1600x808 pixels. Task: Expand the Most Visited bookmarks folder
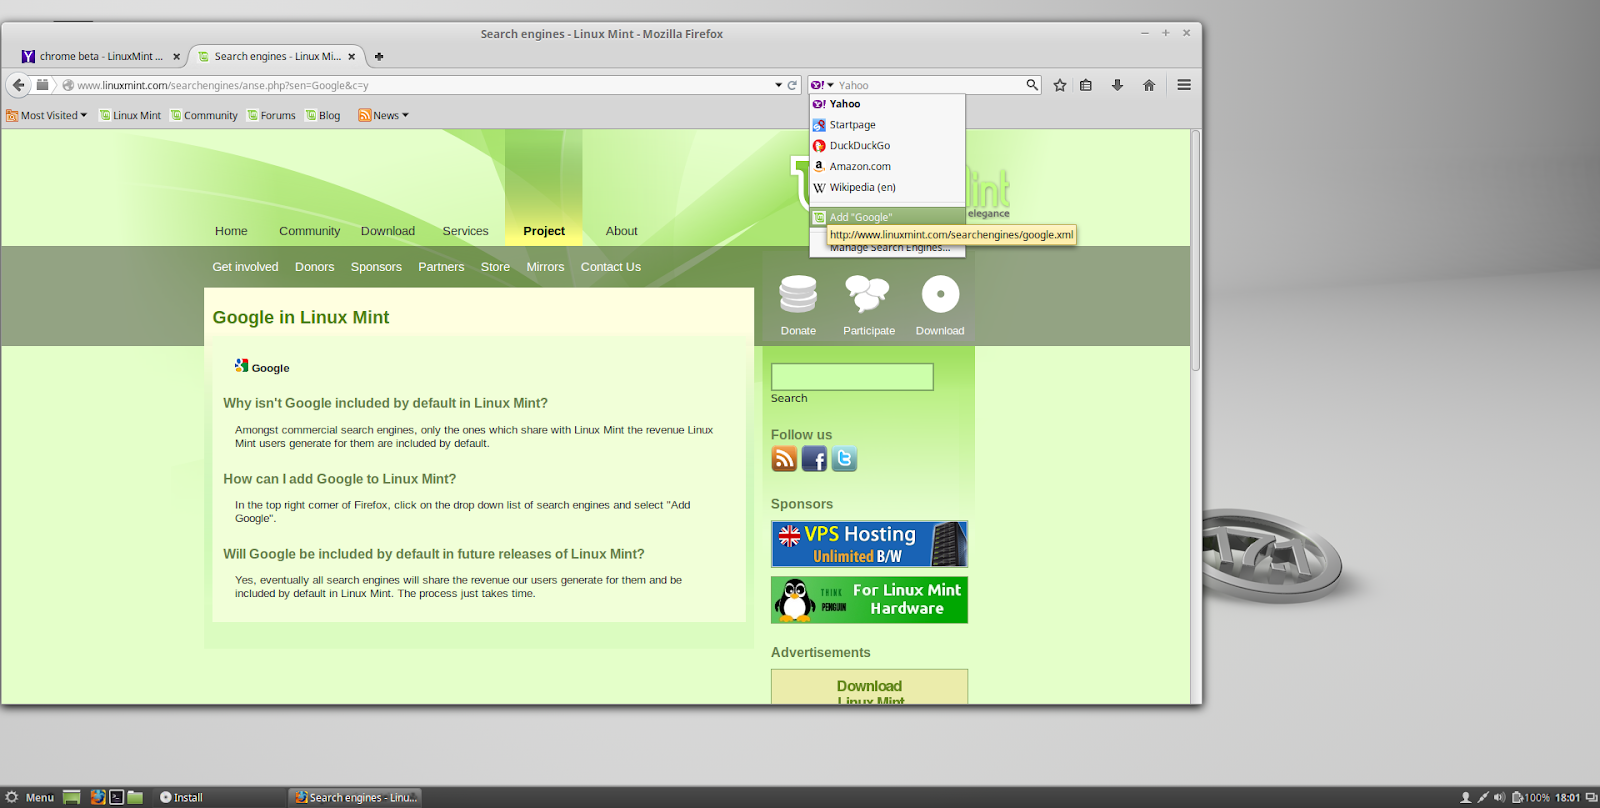pos(47,115)
